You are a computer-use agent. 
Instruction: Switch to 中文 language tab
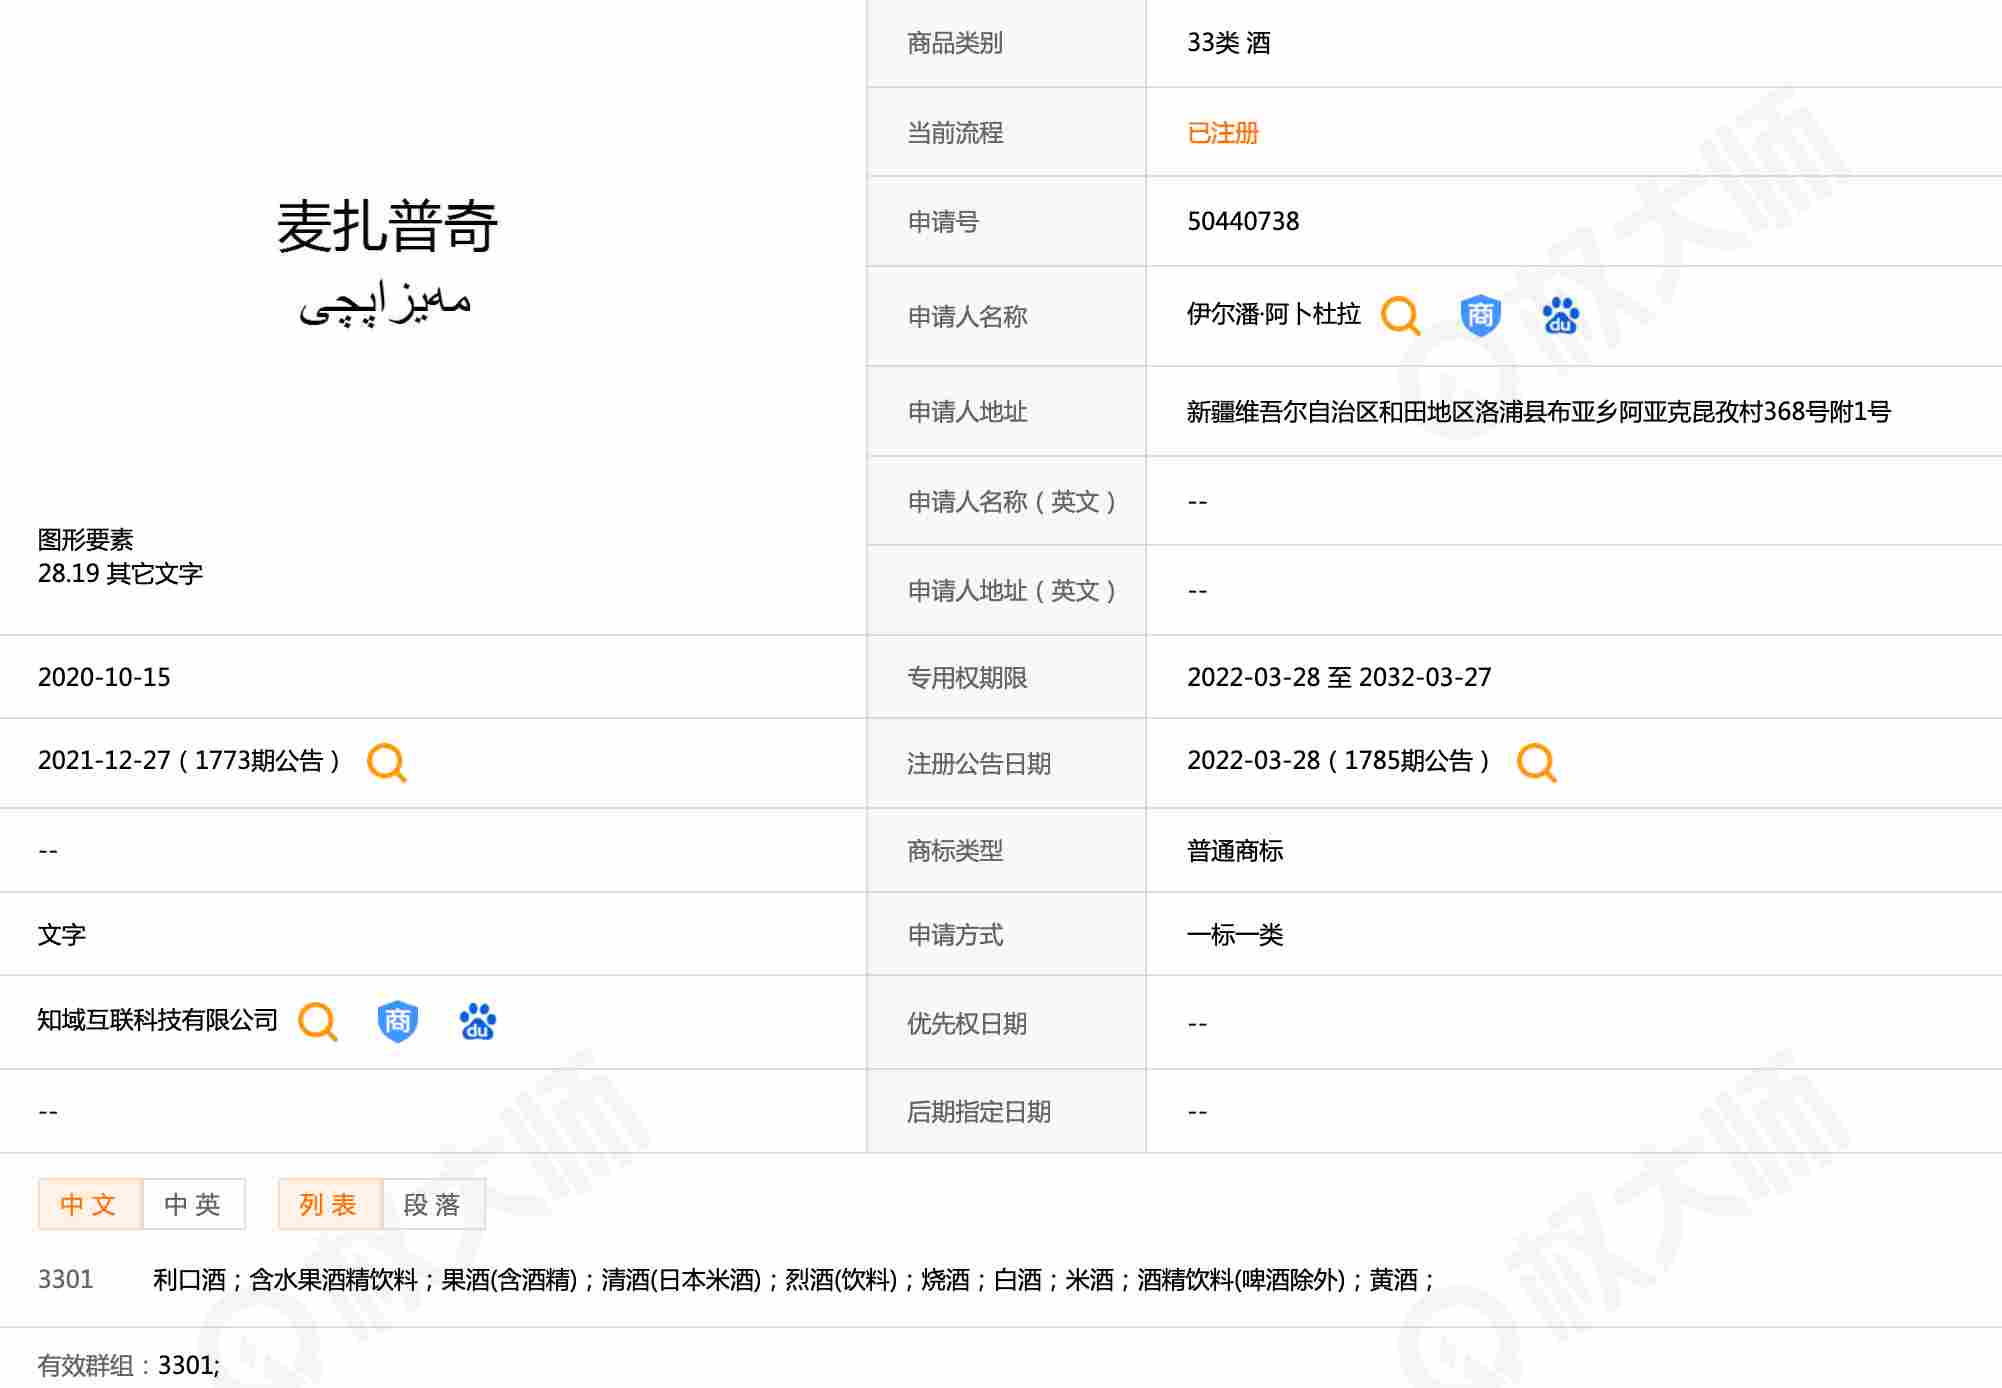point(89,1204)
